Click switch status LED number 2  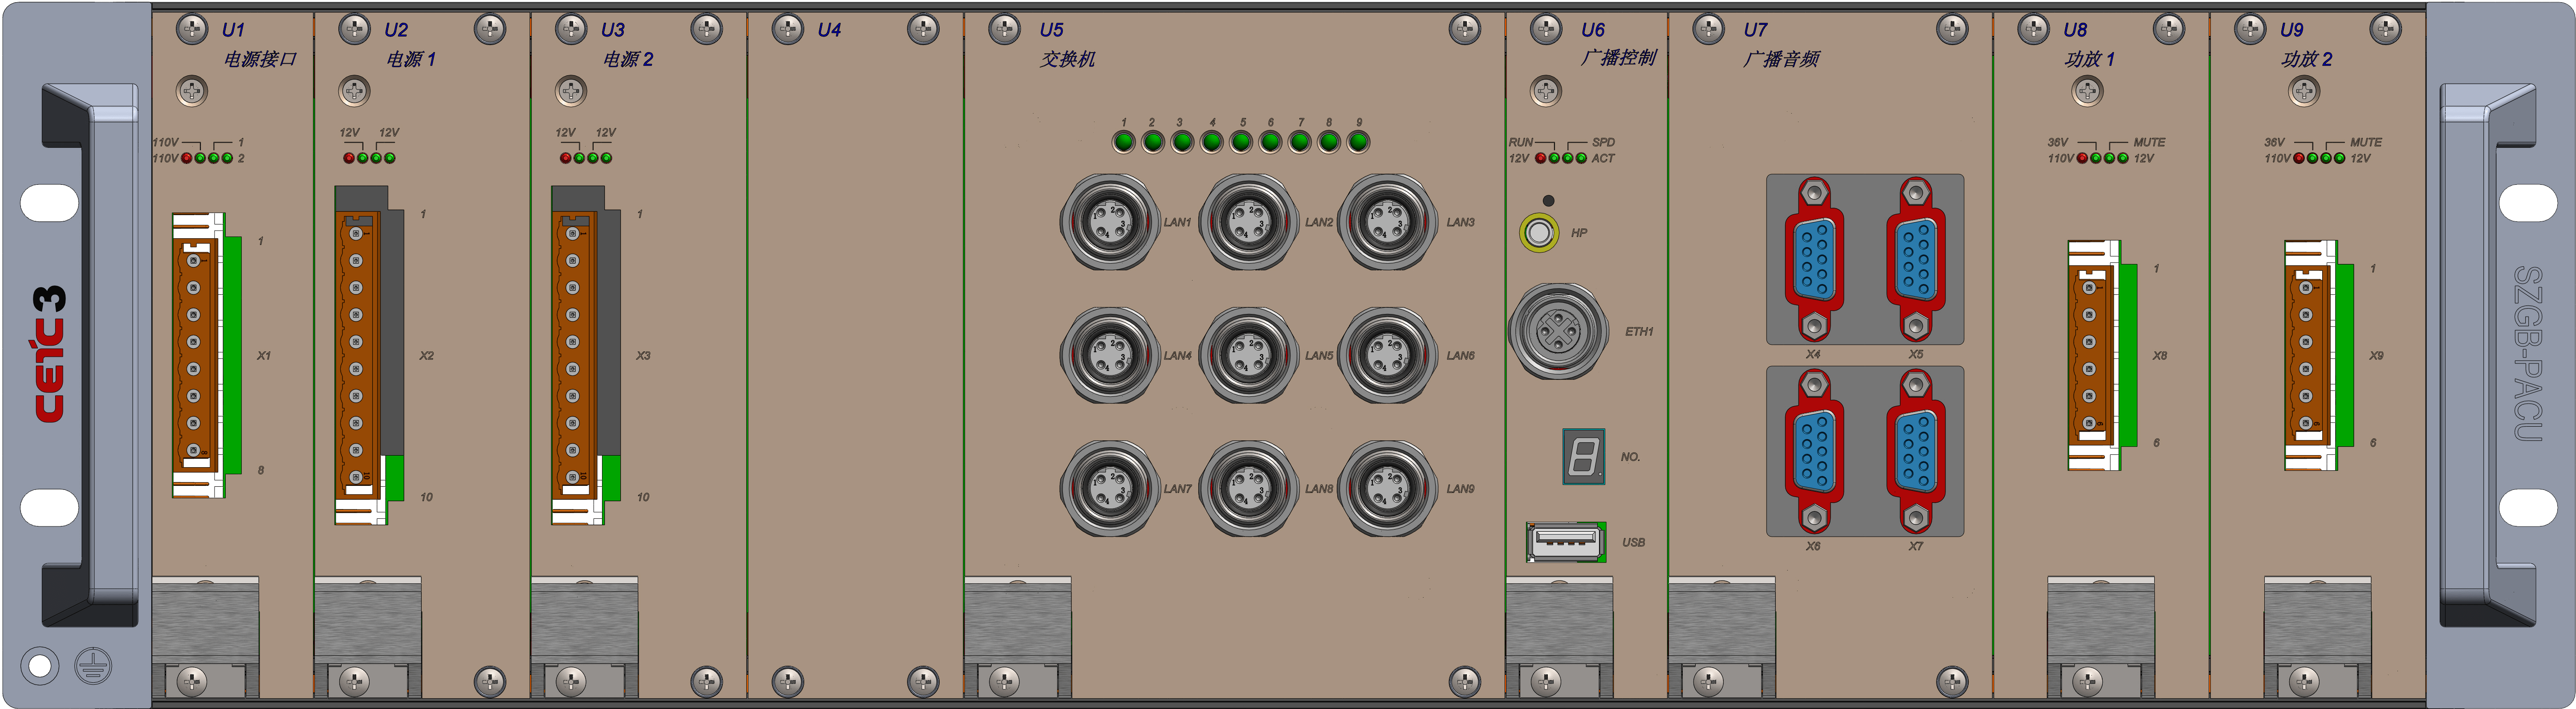coord(1152,142)
